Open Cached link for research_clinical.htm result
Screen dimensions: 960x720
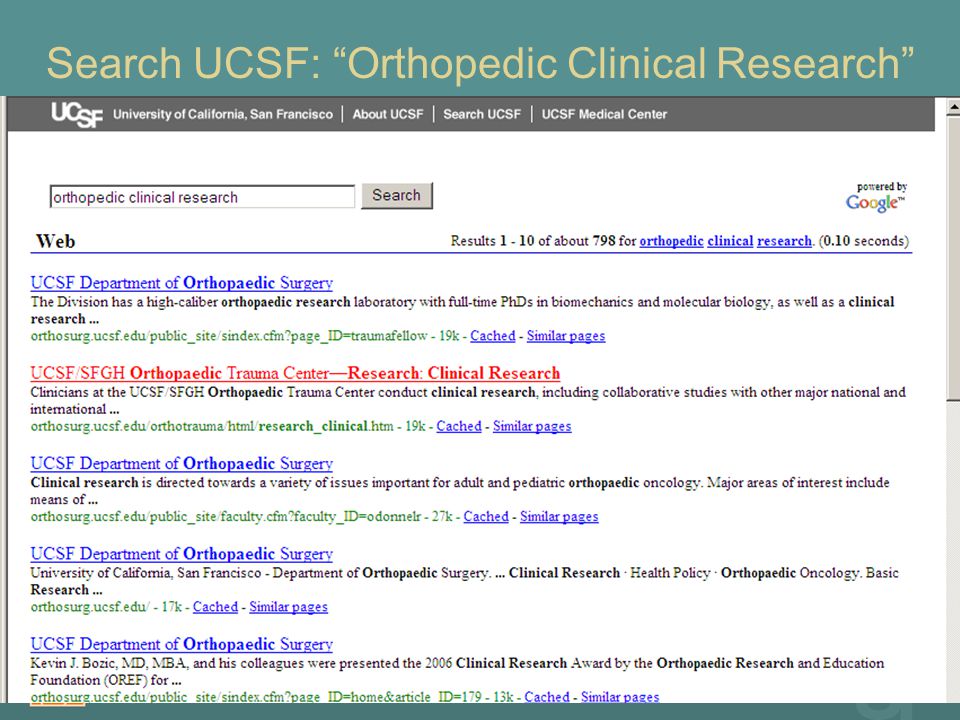(459, 426)
